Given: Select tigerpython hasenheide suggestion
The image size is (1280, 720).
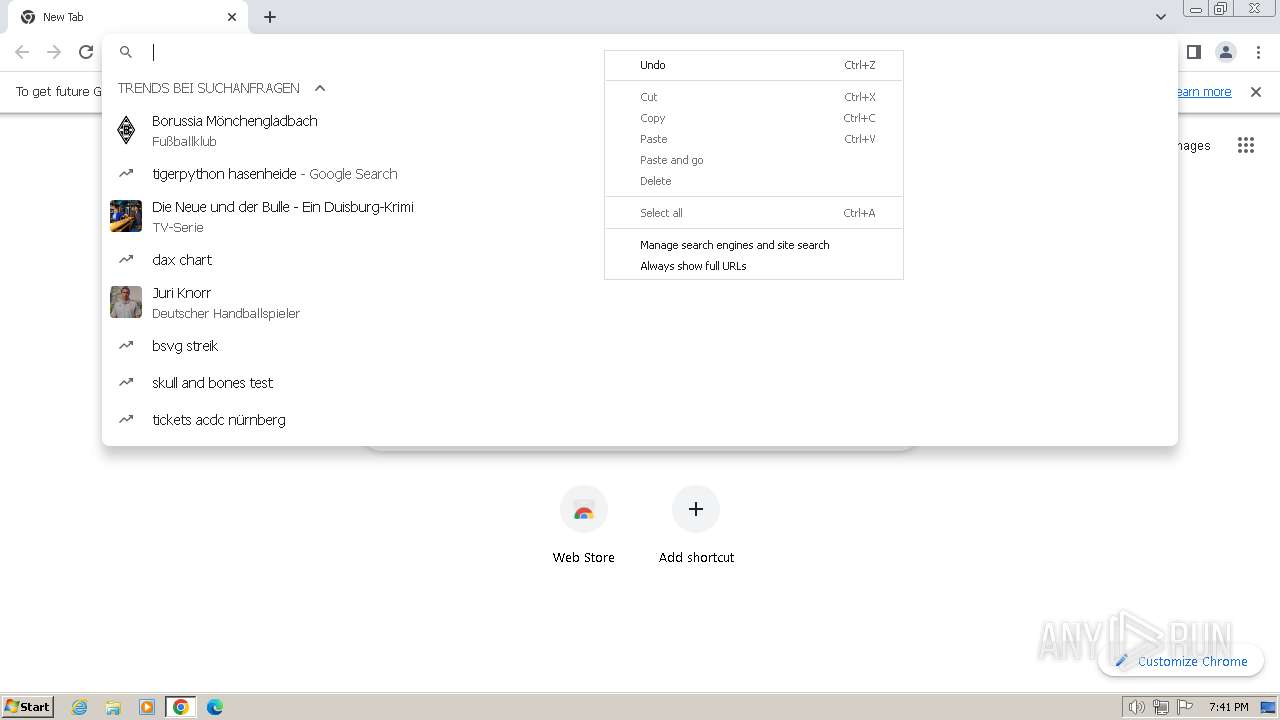Looking at the screenshot, I should click(640, 174).
